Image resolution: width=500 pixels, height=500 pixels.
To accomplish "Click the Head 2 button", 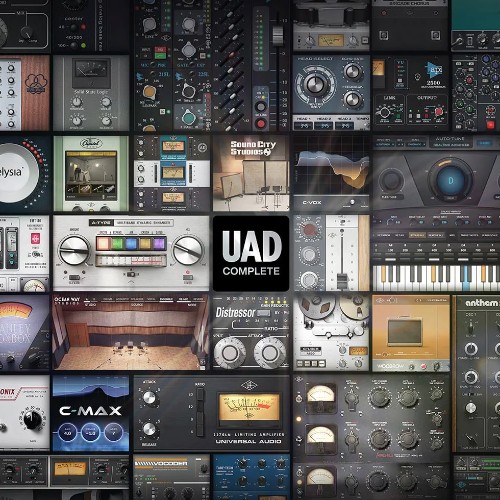I will click(324, 126).
